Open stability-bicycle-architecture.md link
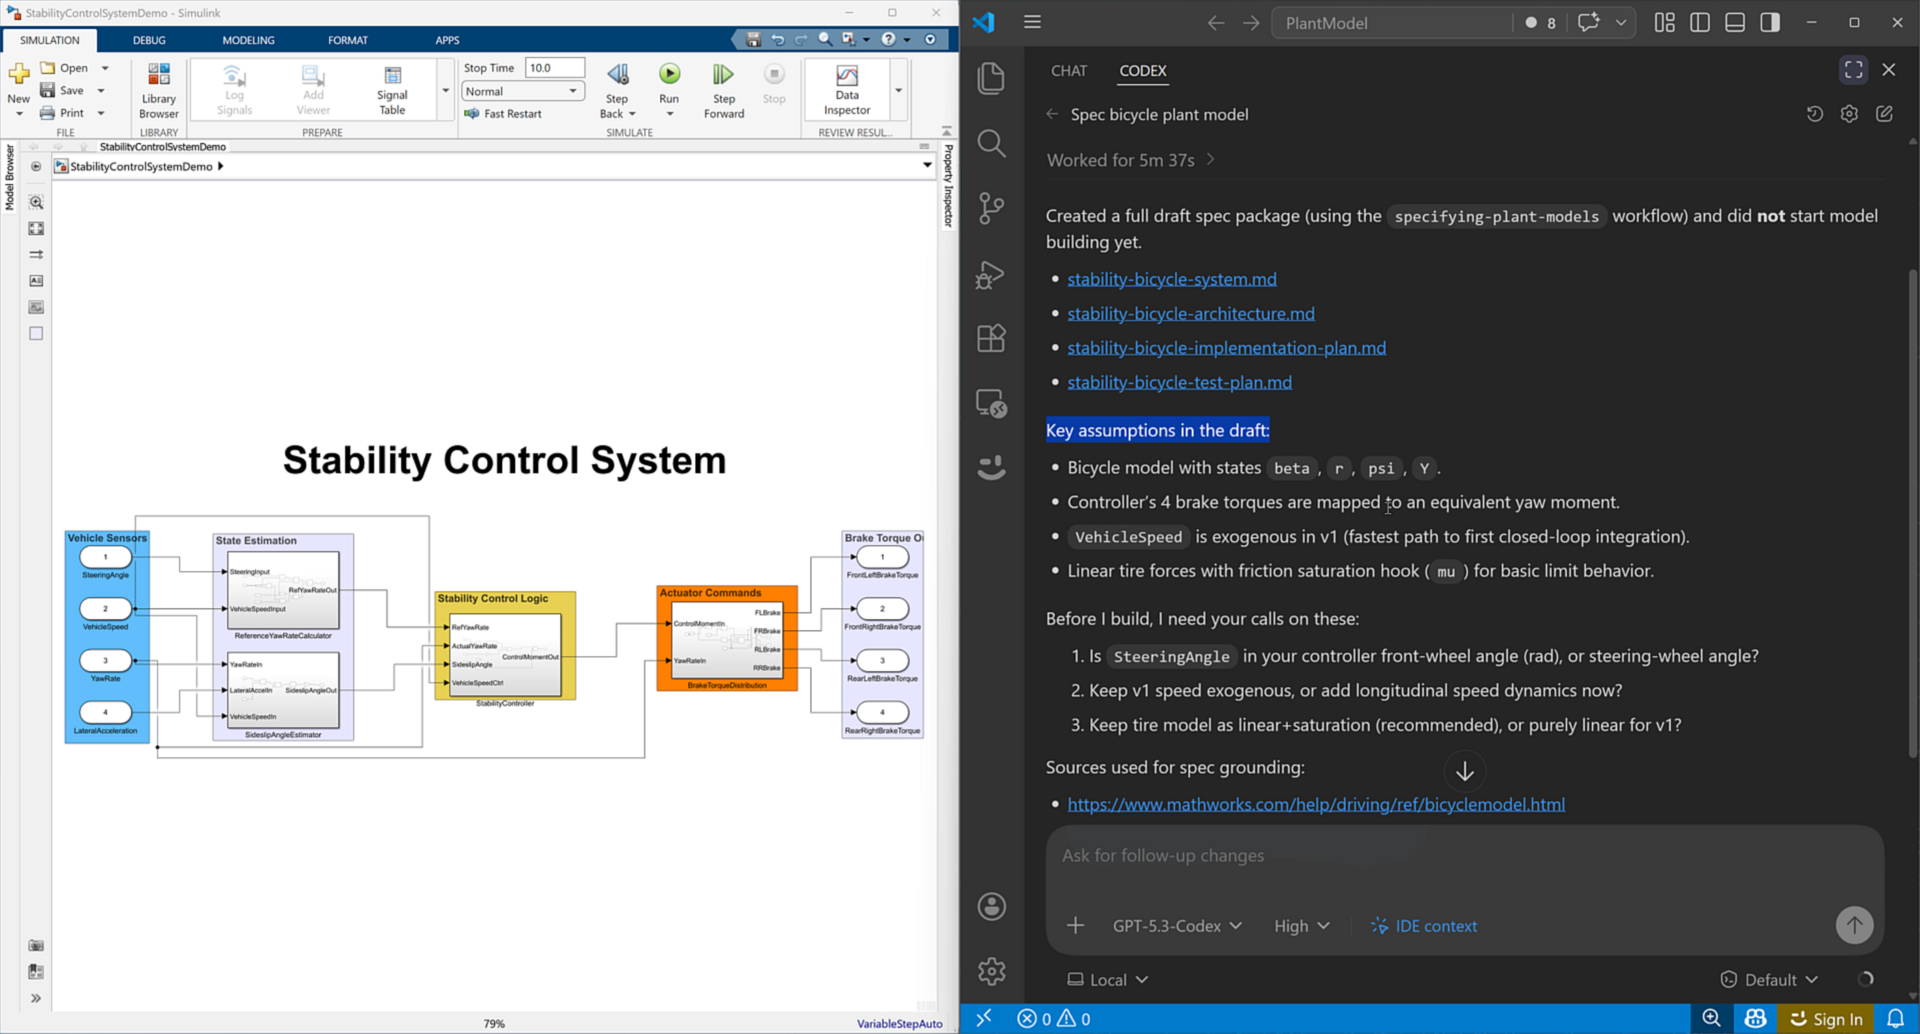 point(1190,314)
